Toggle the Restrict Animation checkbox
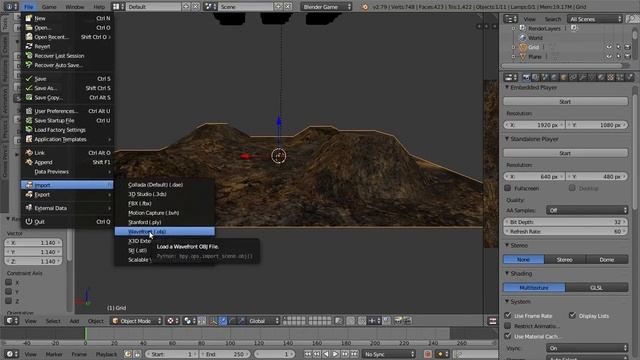The image size is (640, 360). (x=508, y=326)
